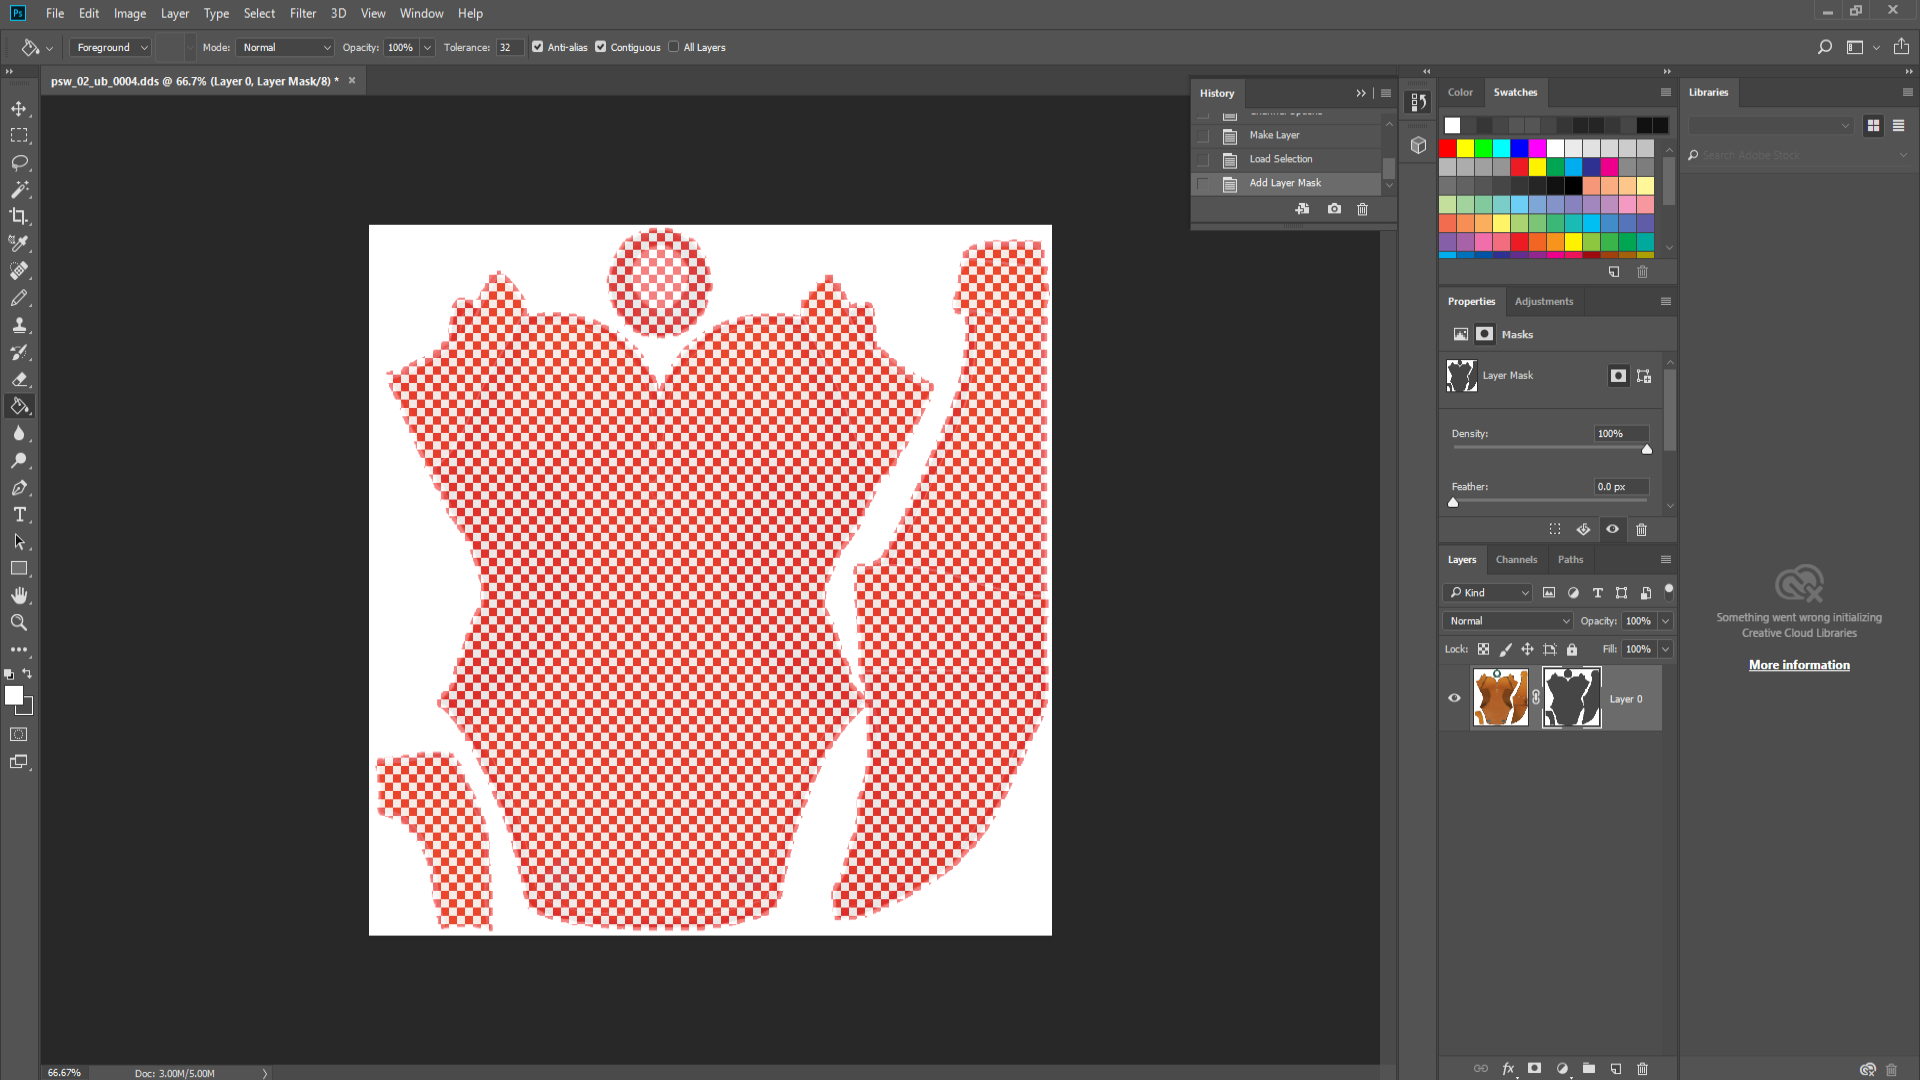
Task: Select the Zoom tool
Action: click(x=19, y=622)
